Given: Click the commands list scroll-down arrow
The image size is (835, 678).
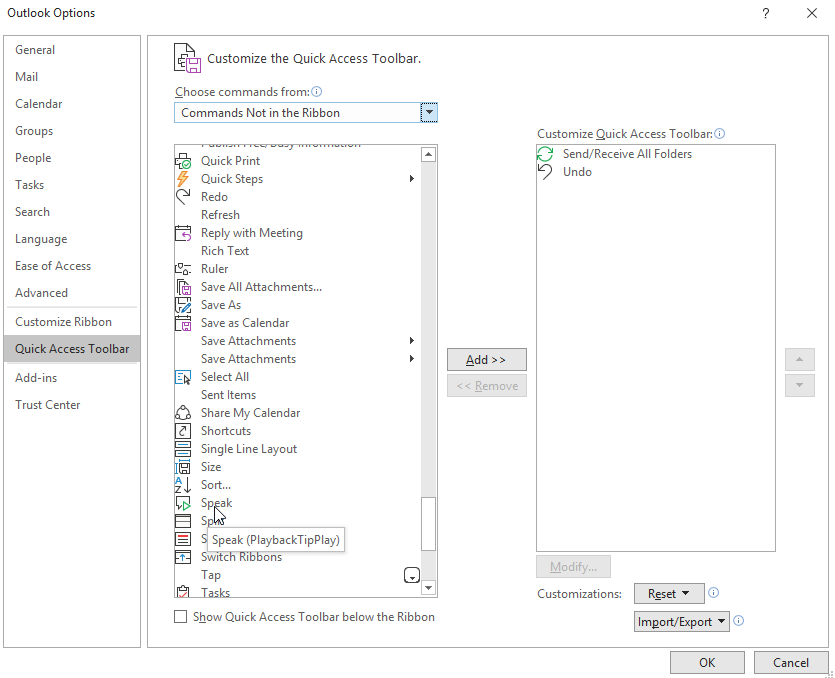Looking at the screenshot, I should [x=429, y=588].
